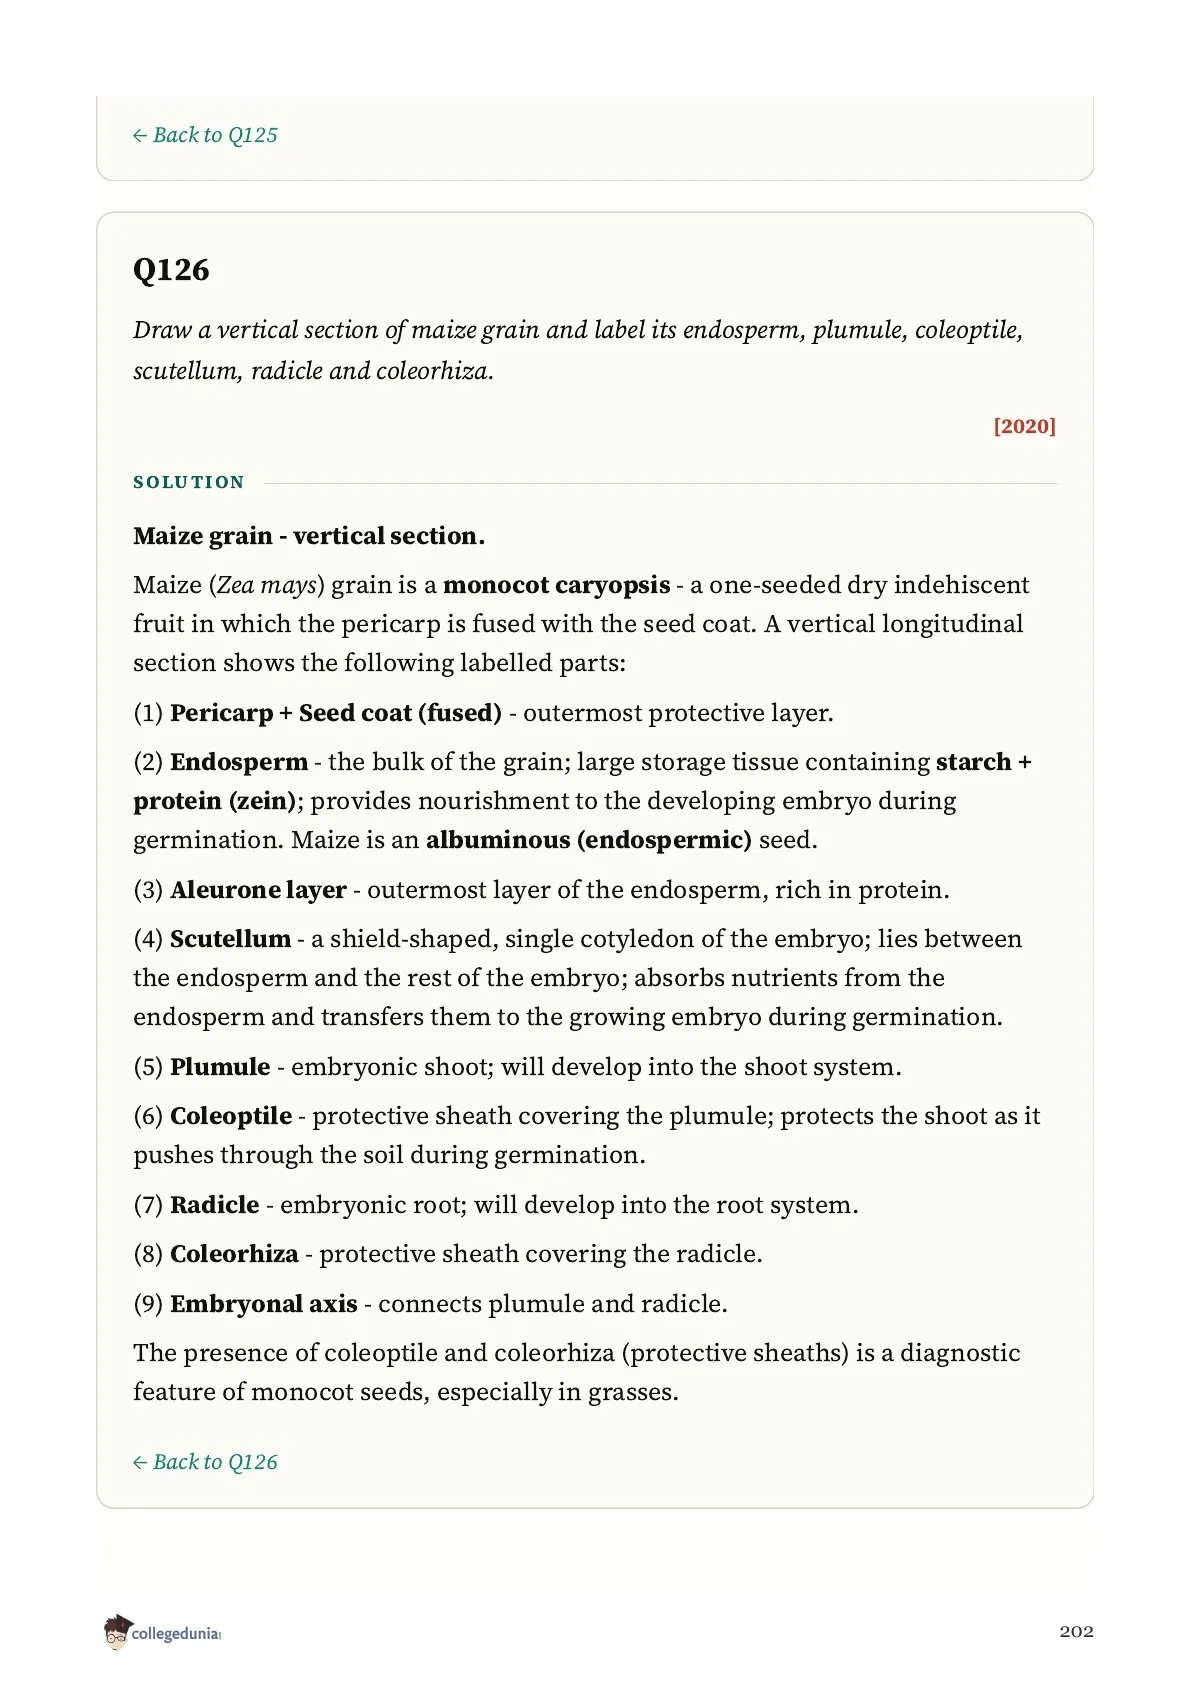Screen dimensions: 1190x1684
Task: Click the bold Coleorhiza term in item 8
Action: pyautogui.click(x=234, y=1254)
